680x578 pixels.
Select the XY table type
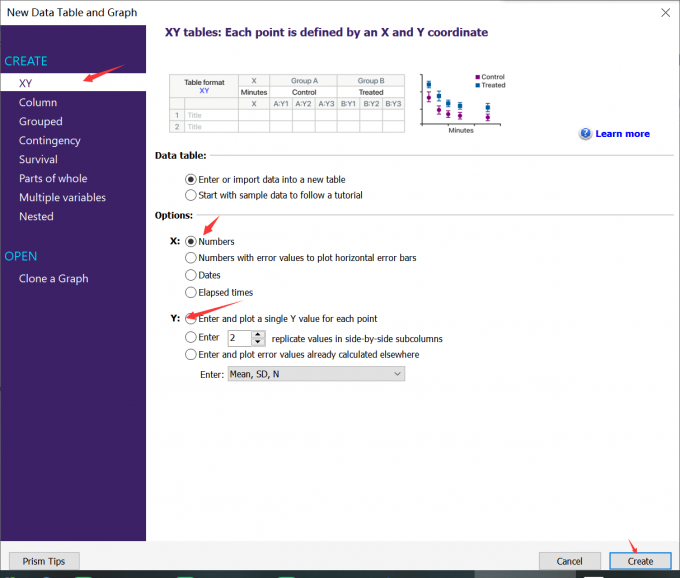point(73,82)
